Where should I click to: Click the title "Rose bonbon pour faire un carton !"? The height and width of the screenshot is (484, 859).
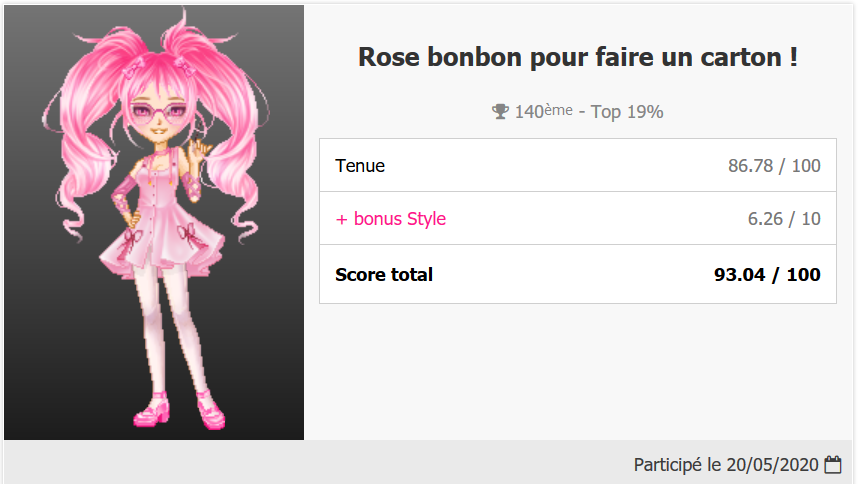(x=578, y=57)
